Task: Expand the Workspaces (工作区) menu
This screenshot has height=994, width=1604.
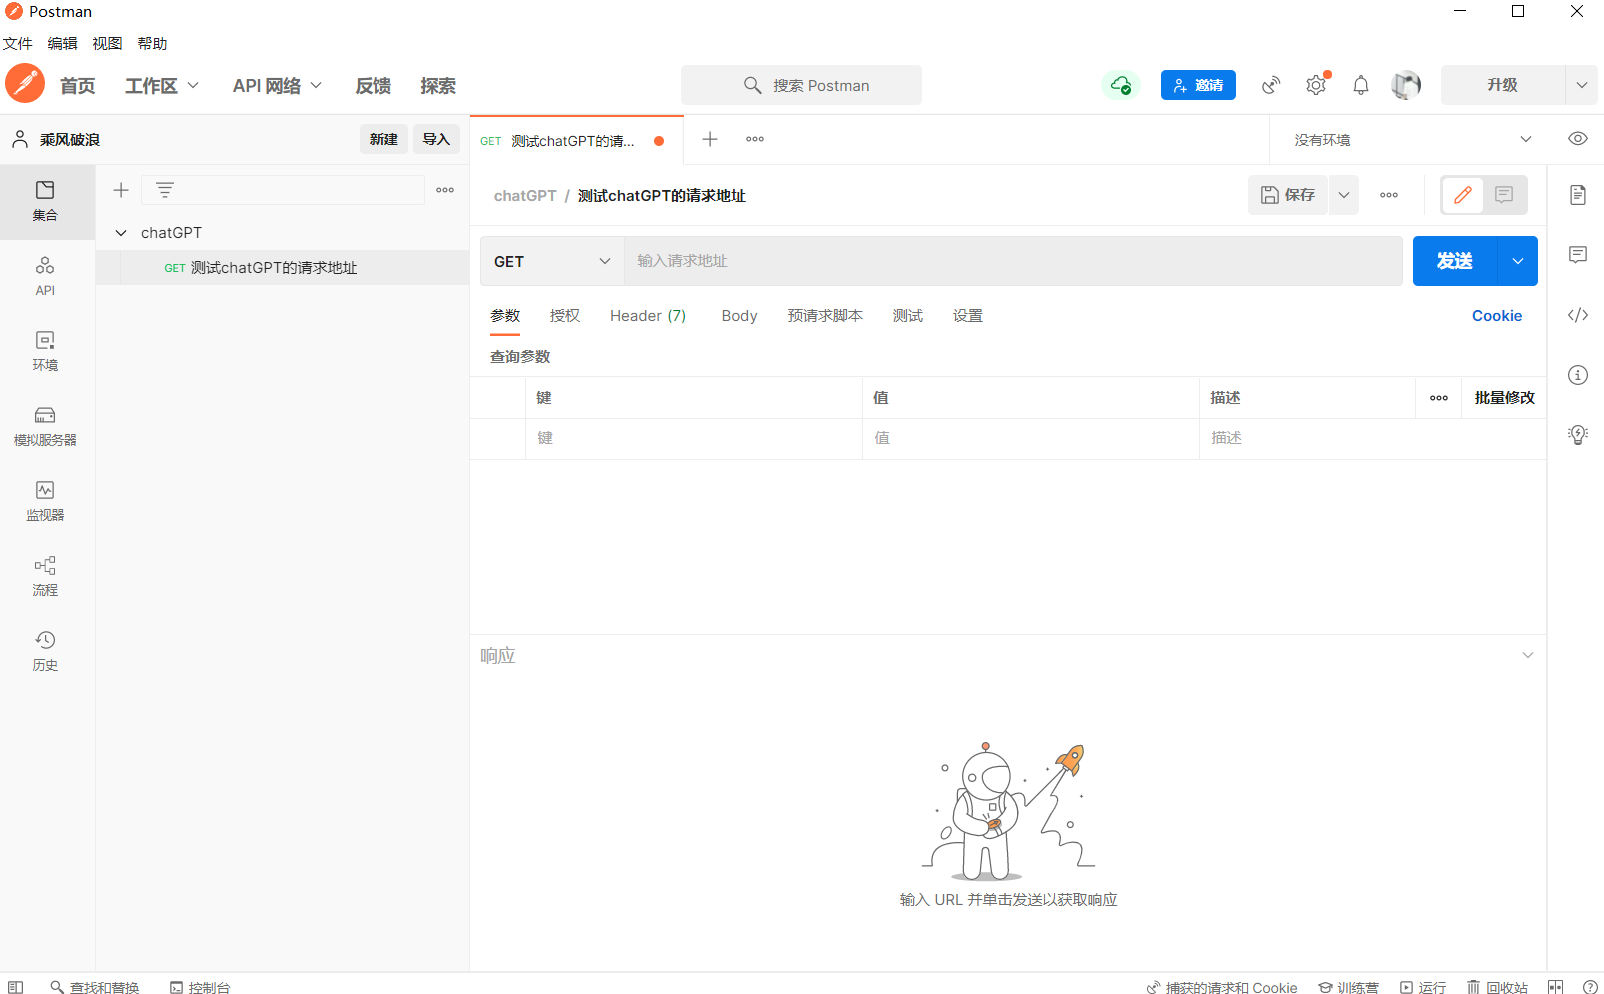Action: tap(162, 86)
